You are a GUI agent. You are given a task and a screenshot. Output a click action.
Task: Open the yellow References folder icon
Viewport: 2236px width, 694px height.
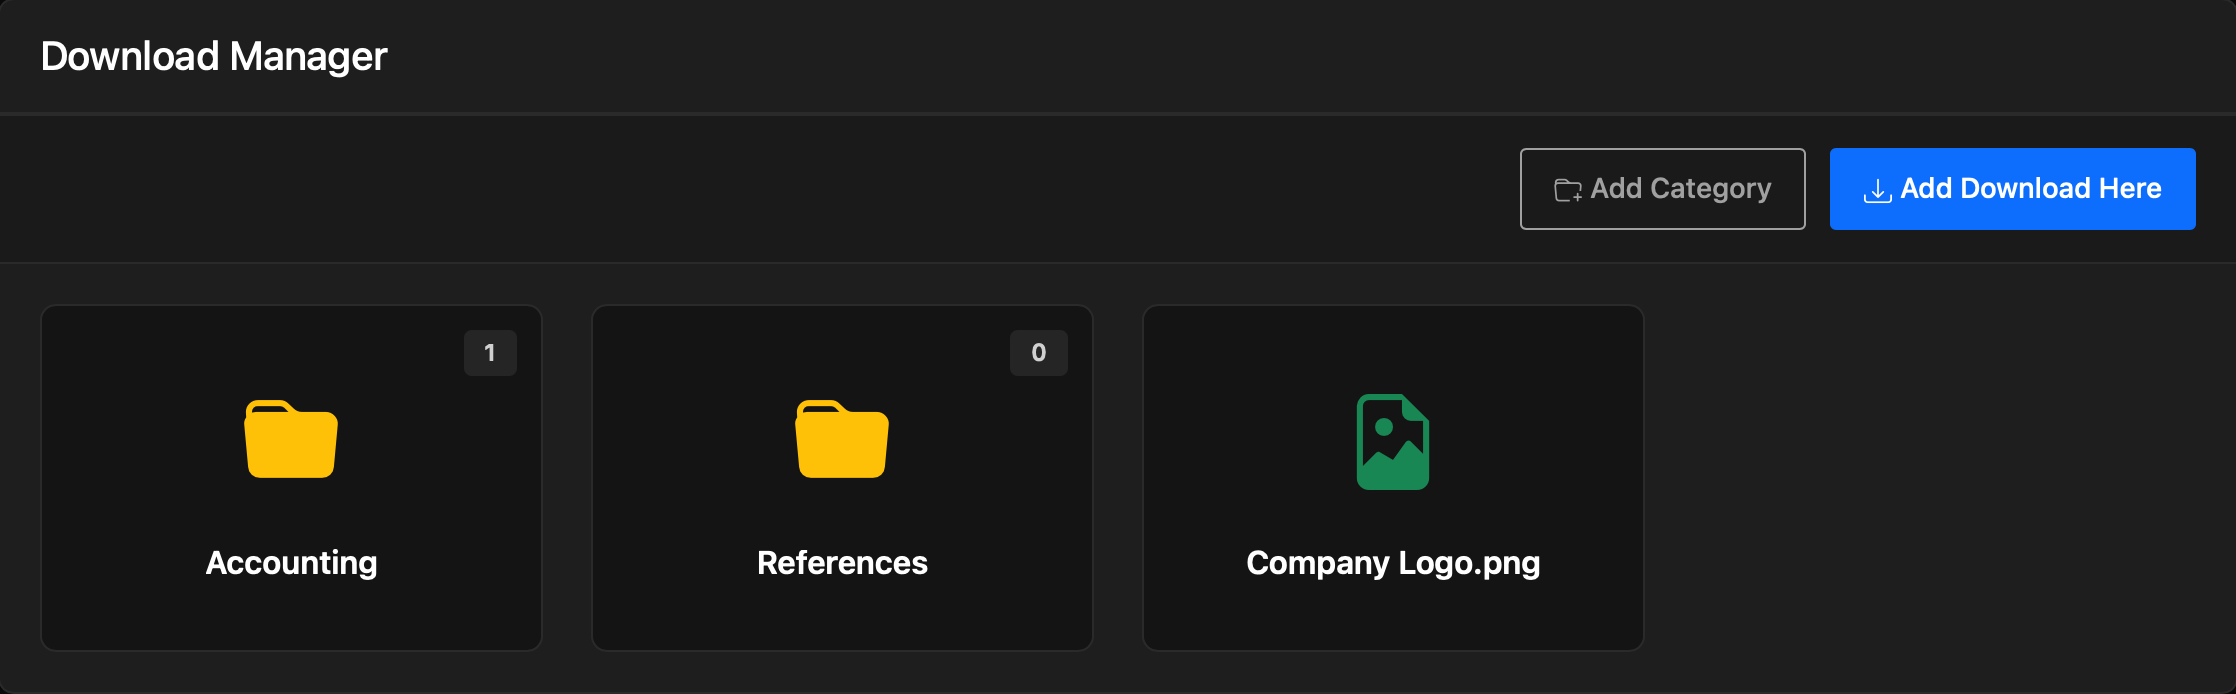pyautogui.click(x=842, y=439)
